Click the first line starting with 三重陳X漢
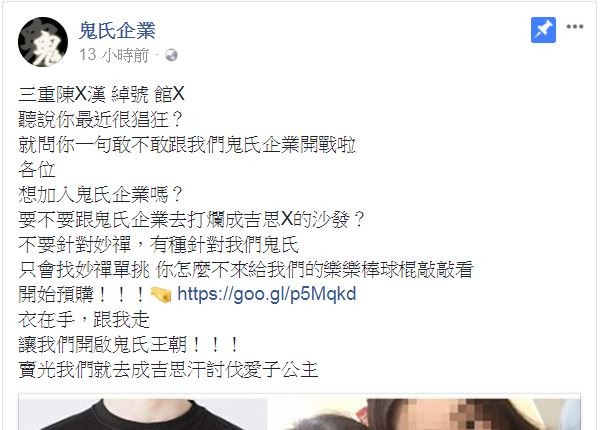Viewport: 608px width, 430px height. tap(101, 94)
